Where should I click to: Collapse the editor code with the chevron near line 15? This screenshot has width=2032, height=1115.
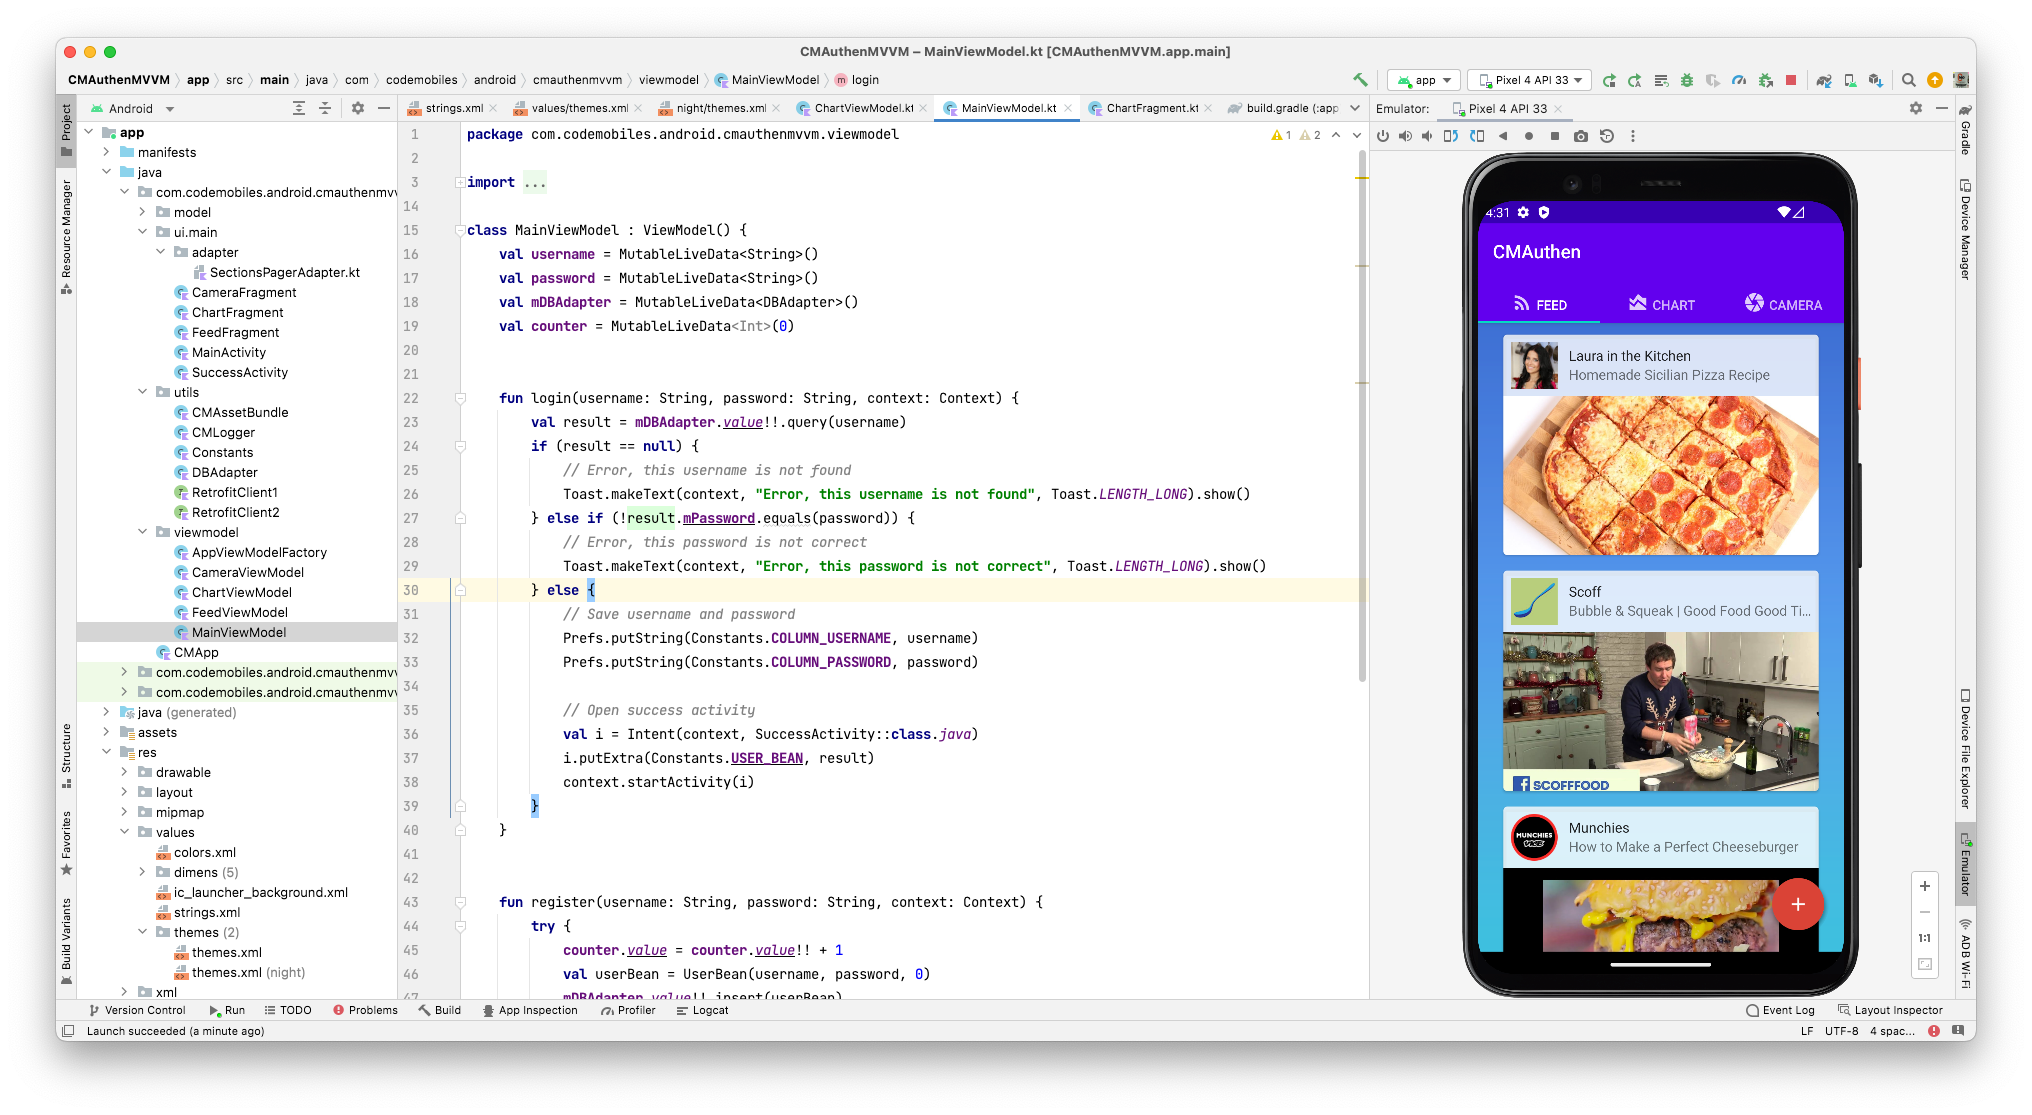pos(459,230)
